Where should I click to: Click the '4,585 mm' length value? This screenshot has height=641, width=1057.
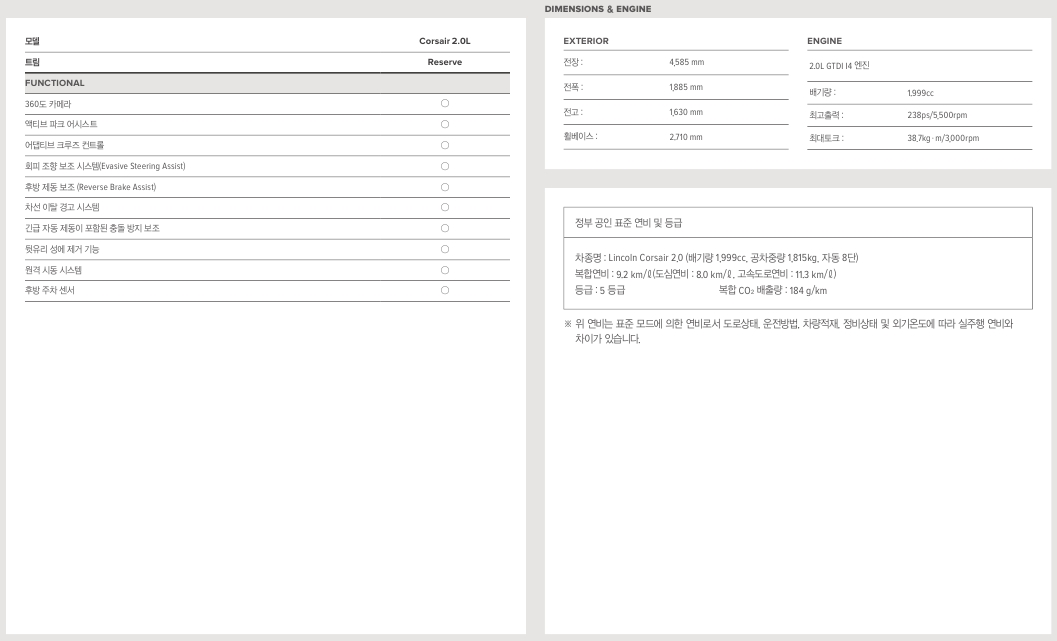686,62
